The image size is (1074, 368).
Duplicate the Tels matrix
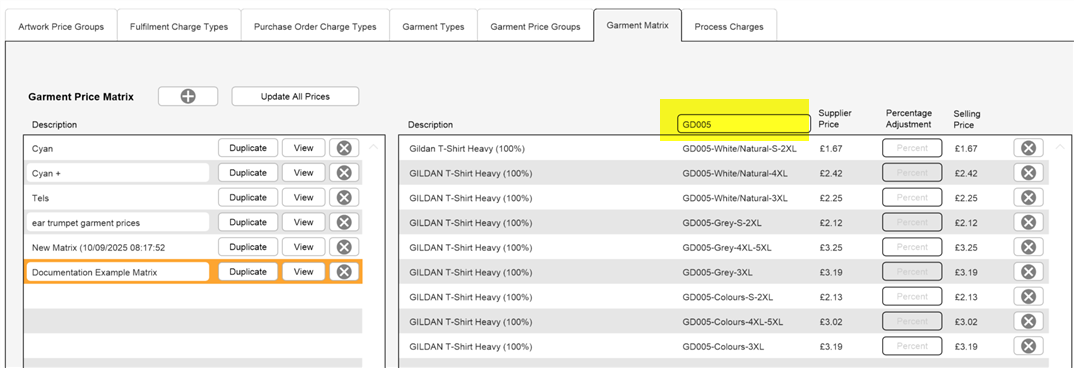(x=248, y=197)
